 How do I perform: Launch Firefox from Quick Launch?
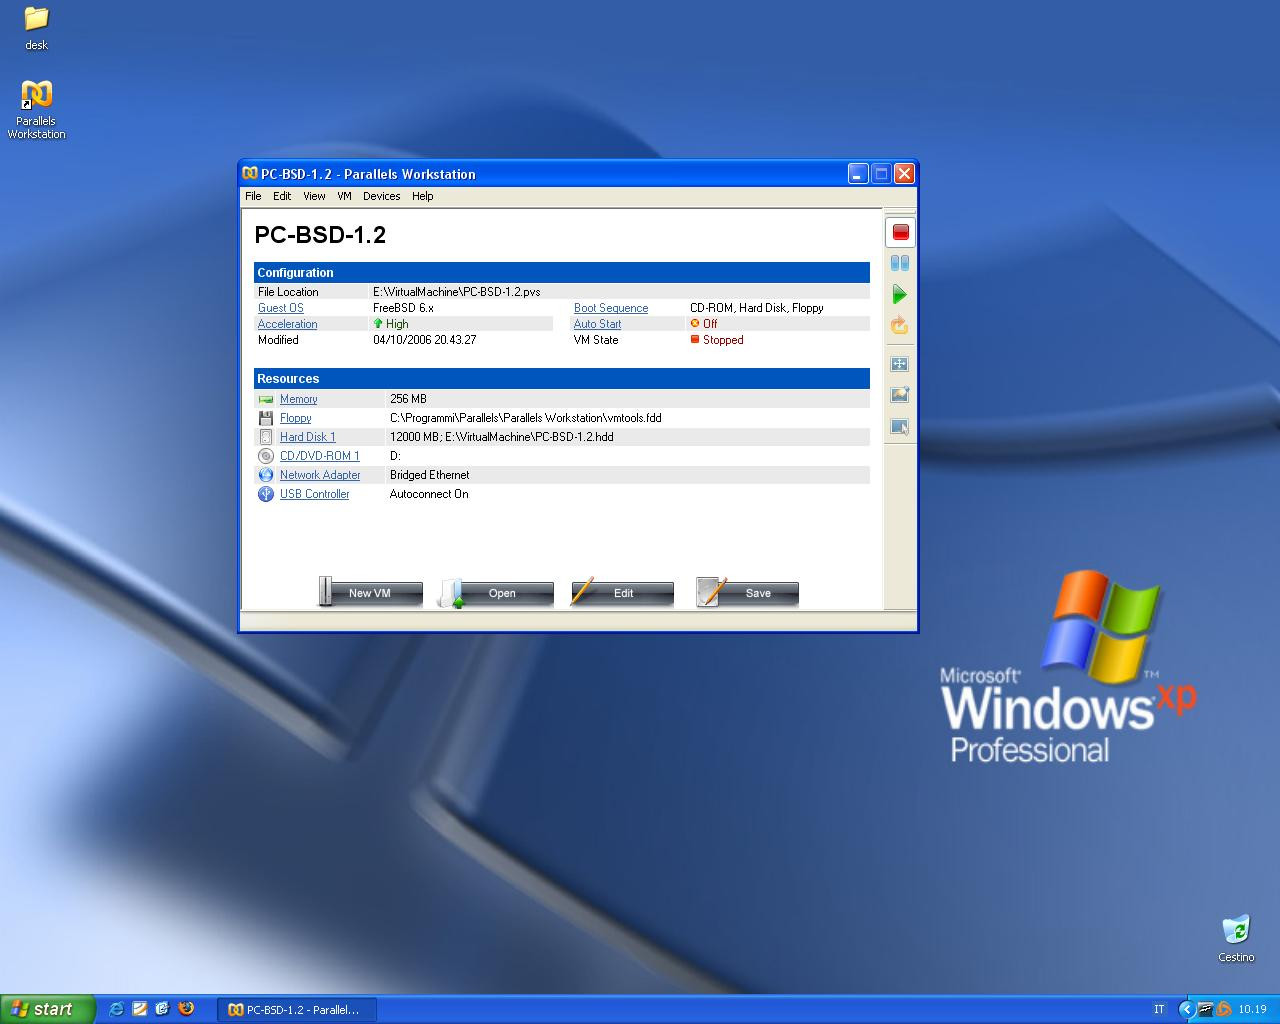(x=186, y=1009)
